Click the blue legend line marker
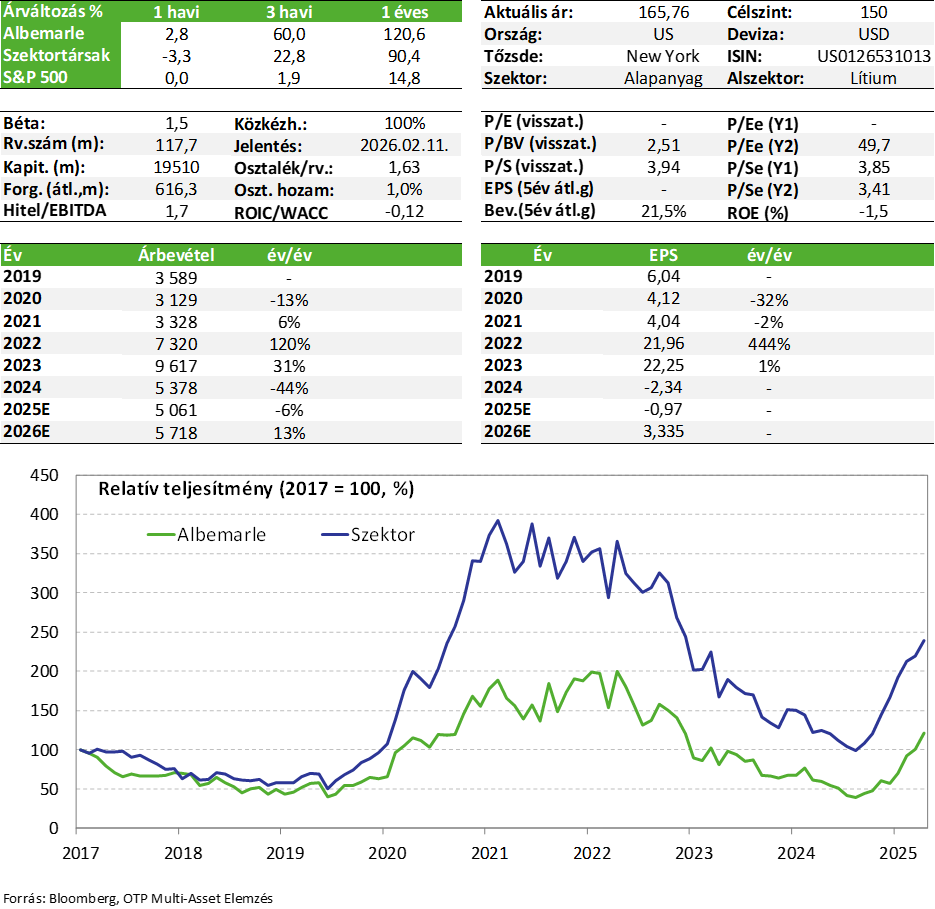935x909 pixels. [335, 534]
